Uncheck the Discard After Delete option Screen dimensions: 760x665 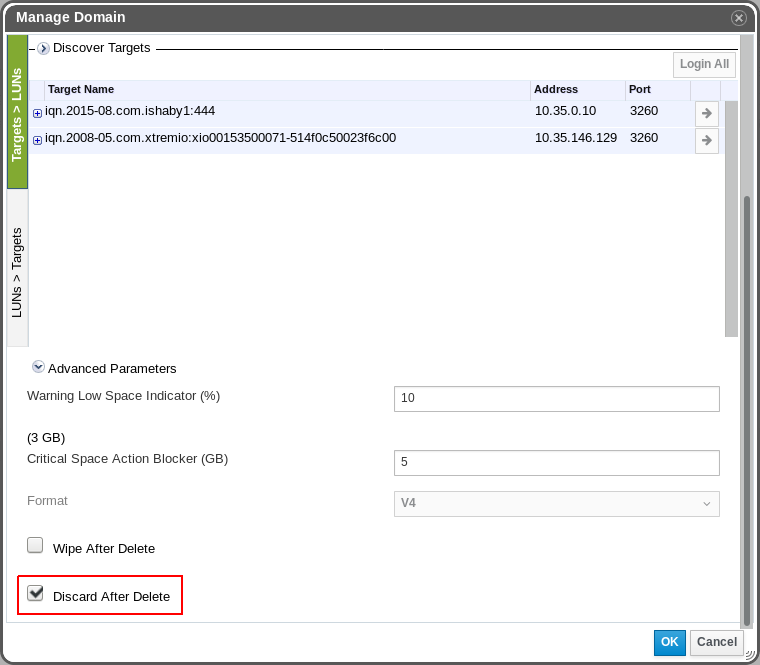point(35,593)
